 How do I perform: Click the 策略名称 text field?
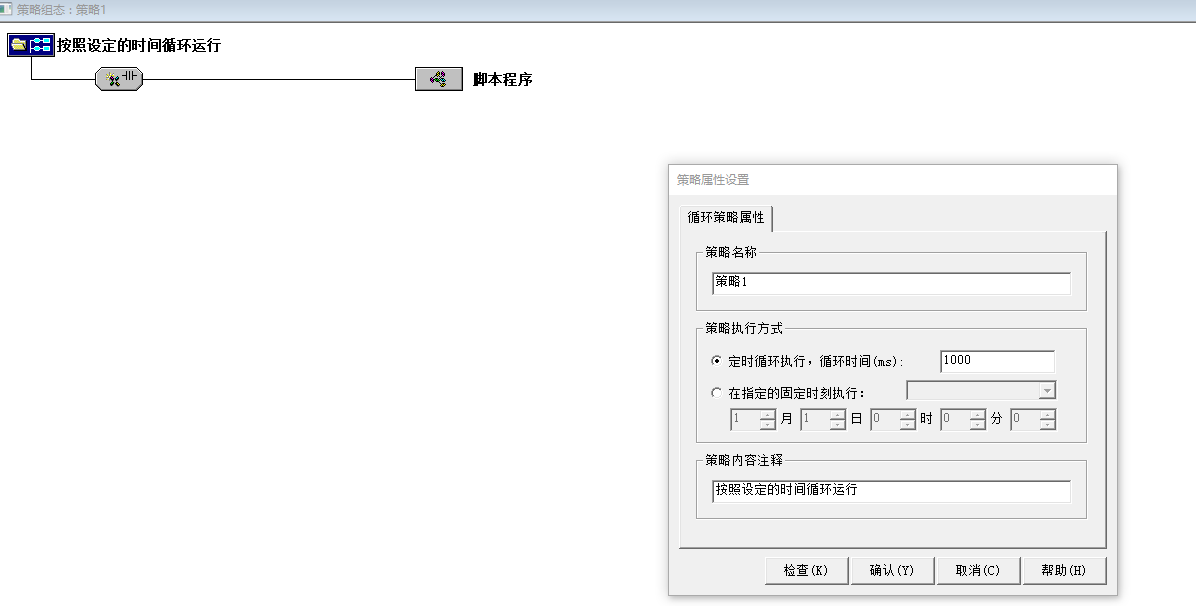coord(890,283)
